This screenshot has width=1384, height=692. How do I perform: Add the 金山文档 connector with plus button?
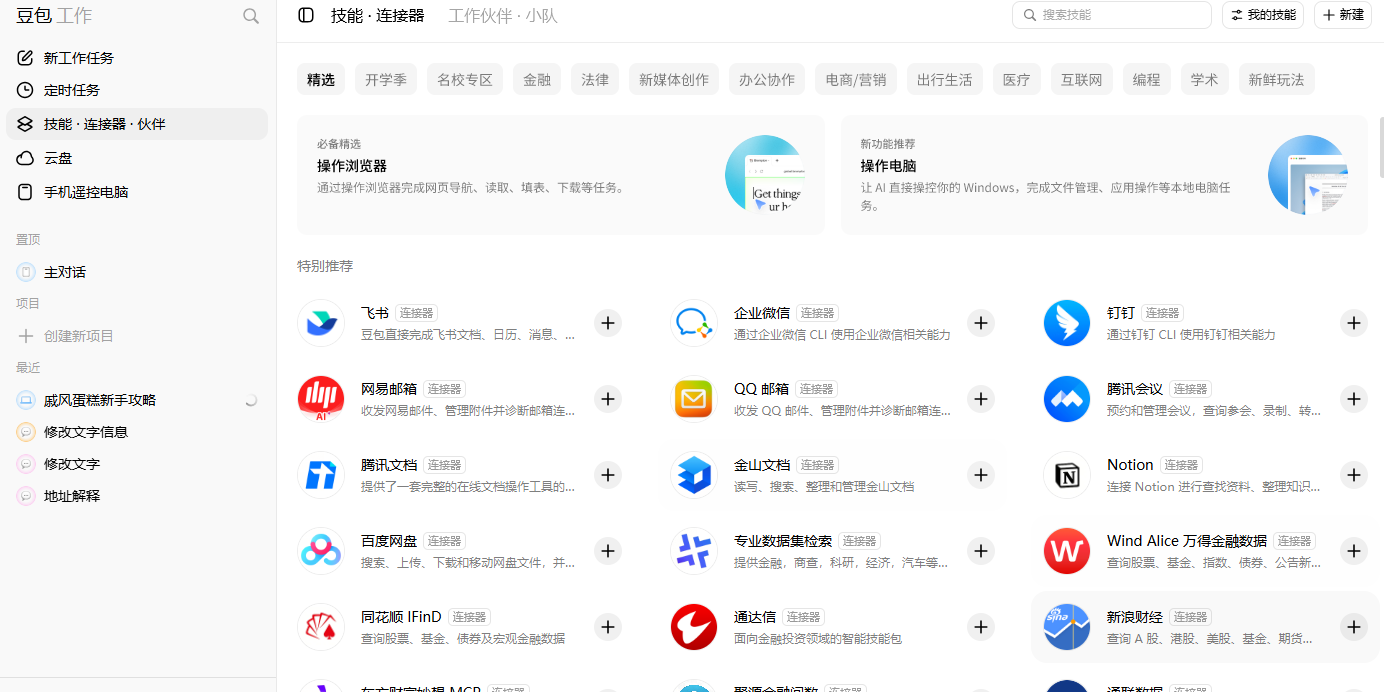pos(981,475)
